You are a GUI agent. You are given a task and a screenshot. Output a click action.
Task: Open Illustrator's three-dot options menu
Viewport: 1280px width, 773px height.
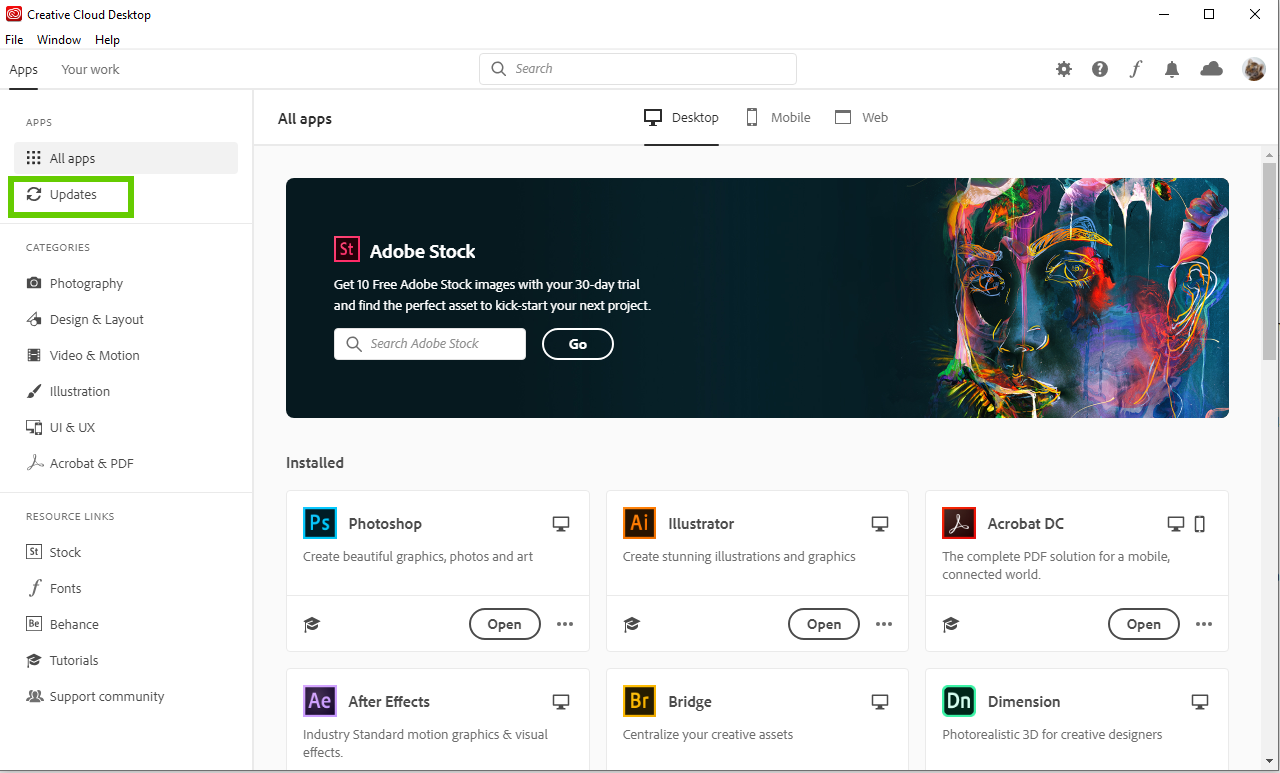[884, 624]
